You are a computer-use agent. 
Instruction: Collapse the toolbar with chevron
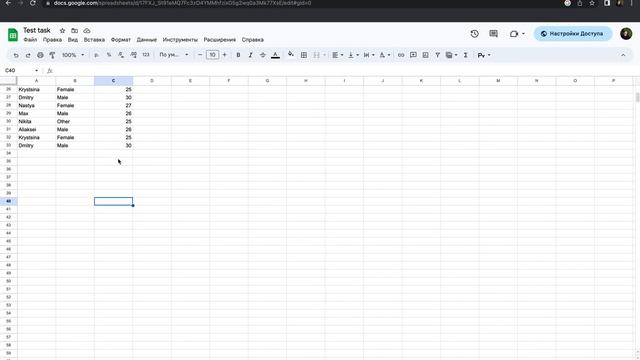(623, 55)
